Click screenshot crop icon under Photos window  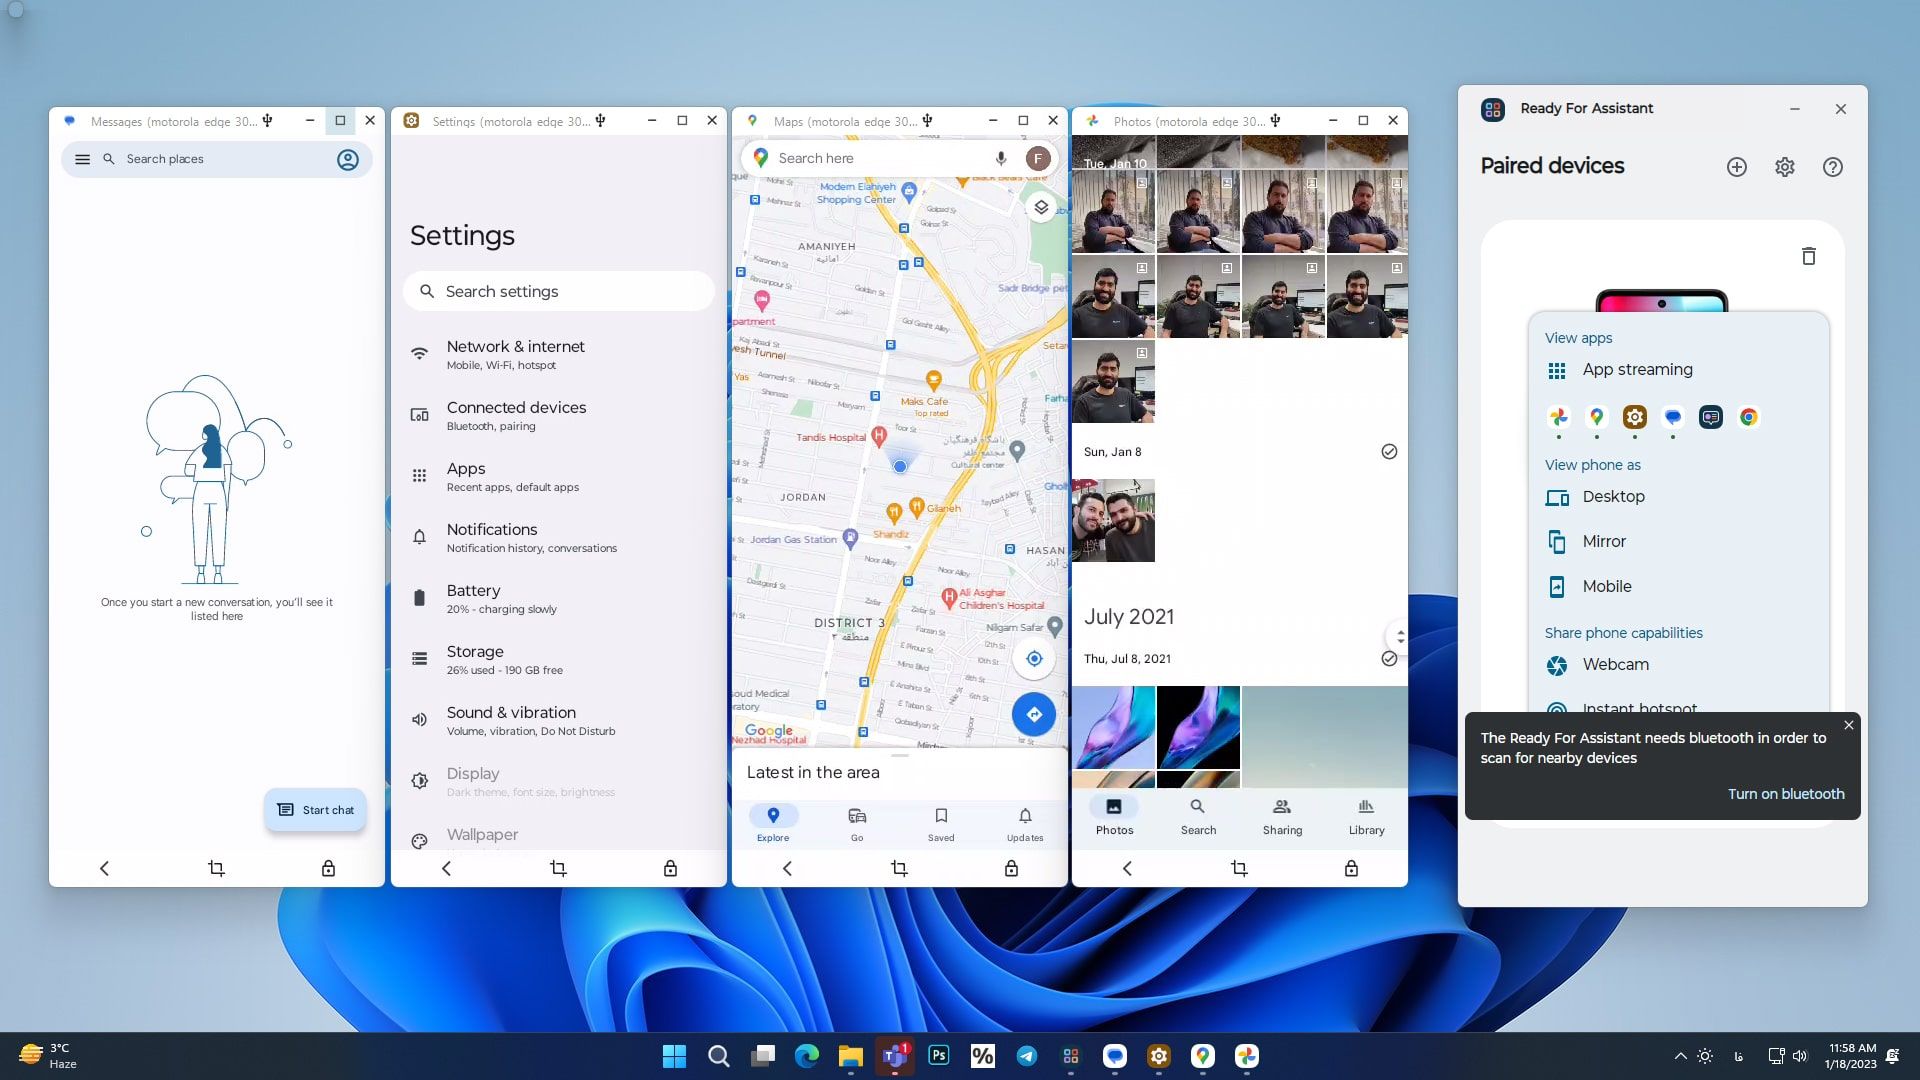1239,868
